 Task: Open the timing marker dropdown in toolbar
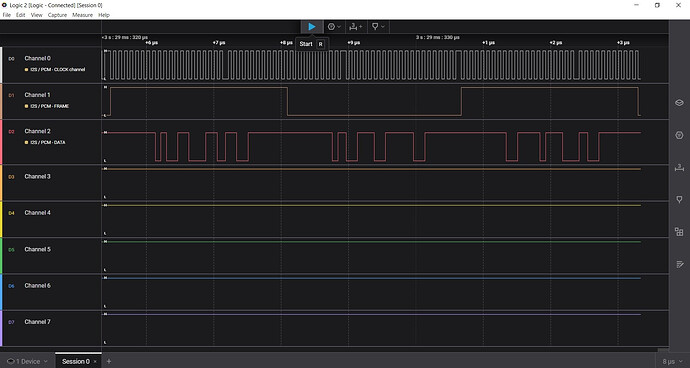(x=378, y=27)
